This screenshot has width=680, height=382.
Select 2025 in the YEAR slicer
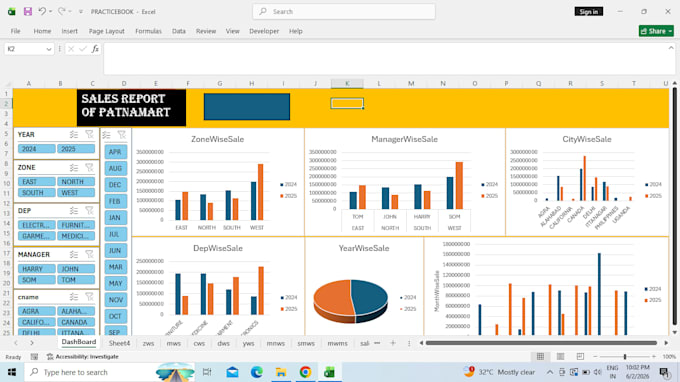(x=76, y=149)
